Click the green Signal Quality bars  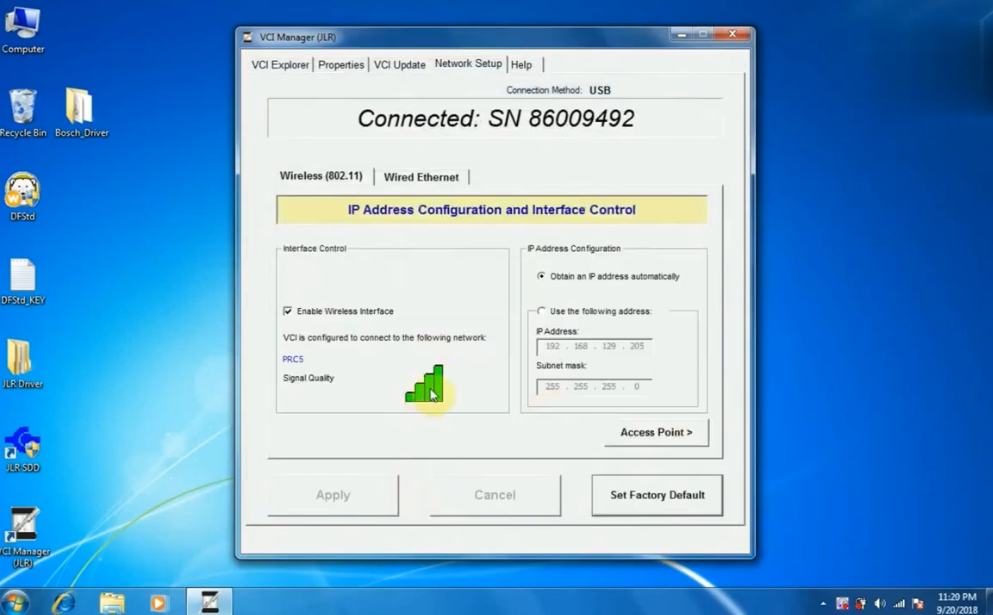pyautogui.click(x=424, y=383)
